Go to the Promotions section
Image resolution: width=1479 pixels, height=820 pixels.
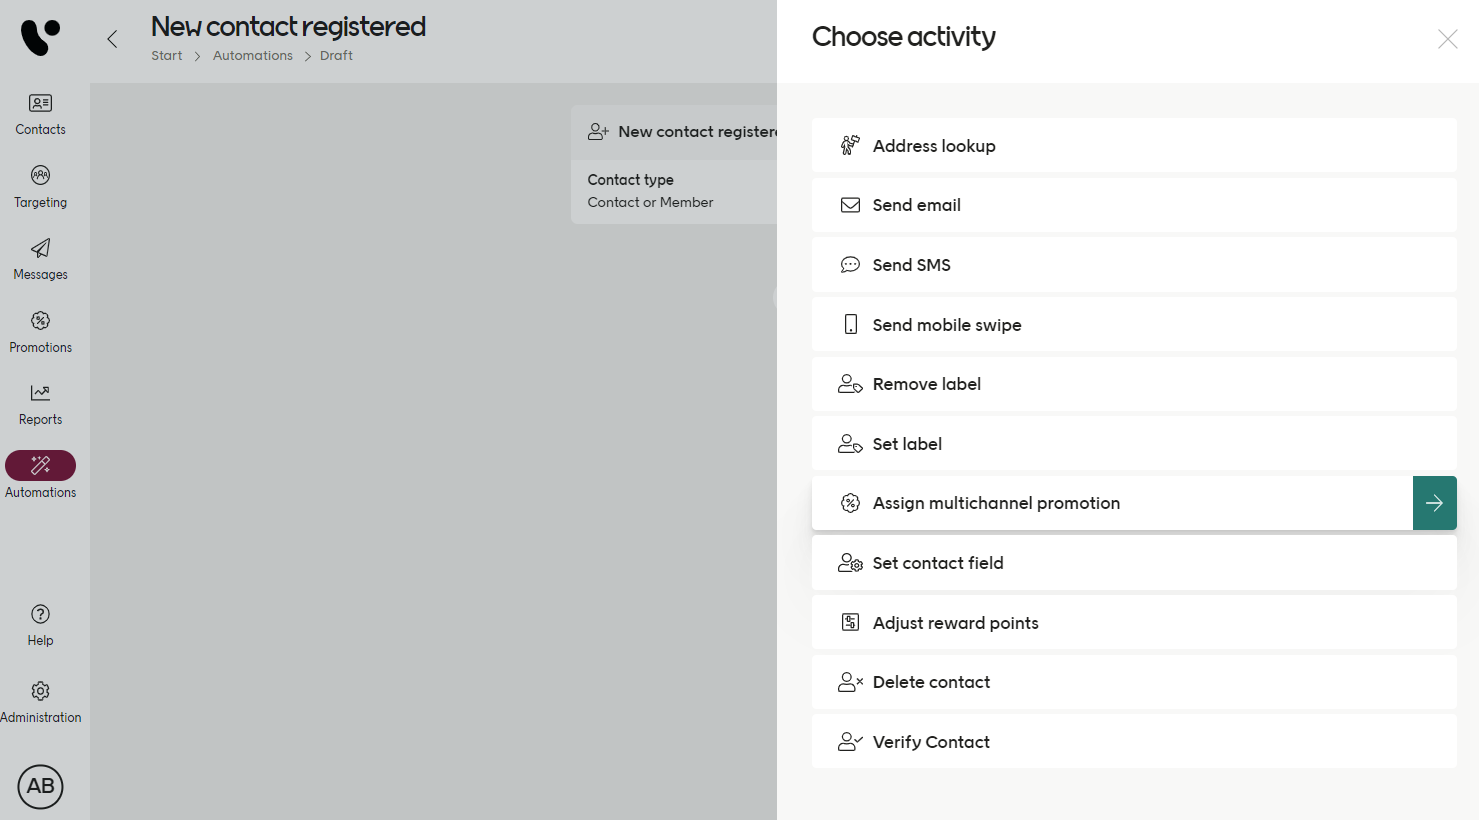40,331
